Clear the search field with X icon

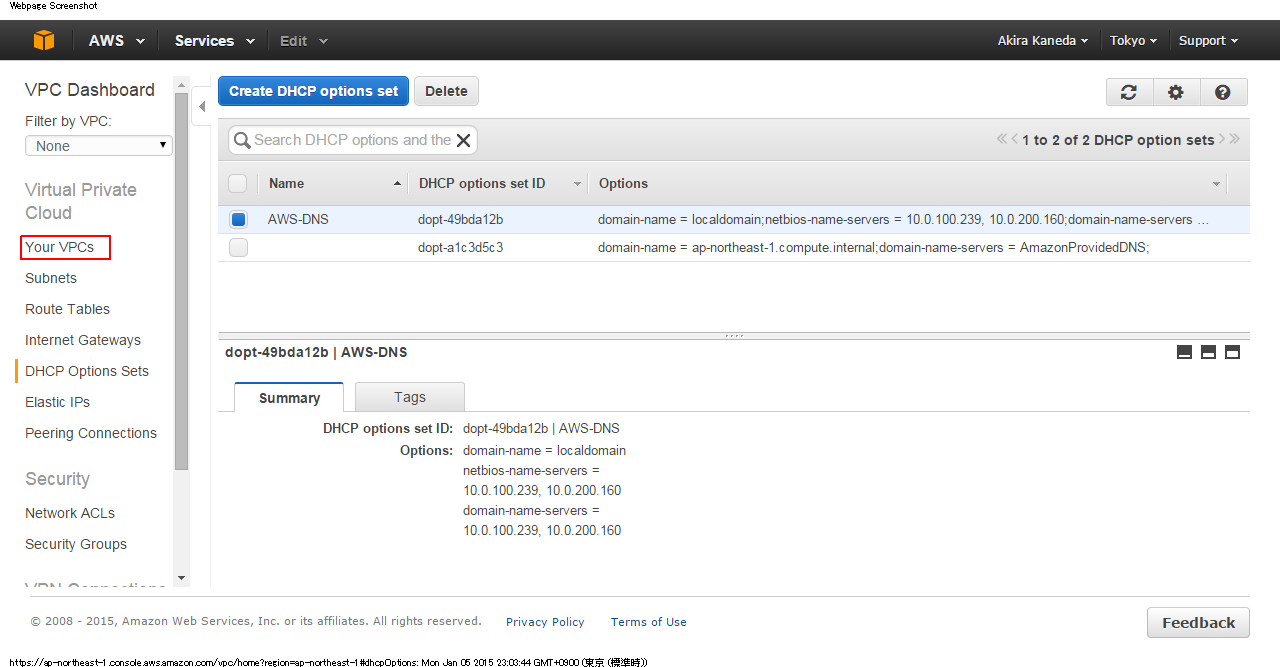coord(463,141)
